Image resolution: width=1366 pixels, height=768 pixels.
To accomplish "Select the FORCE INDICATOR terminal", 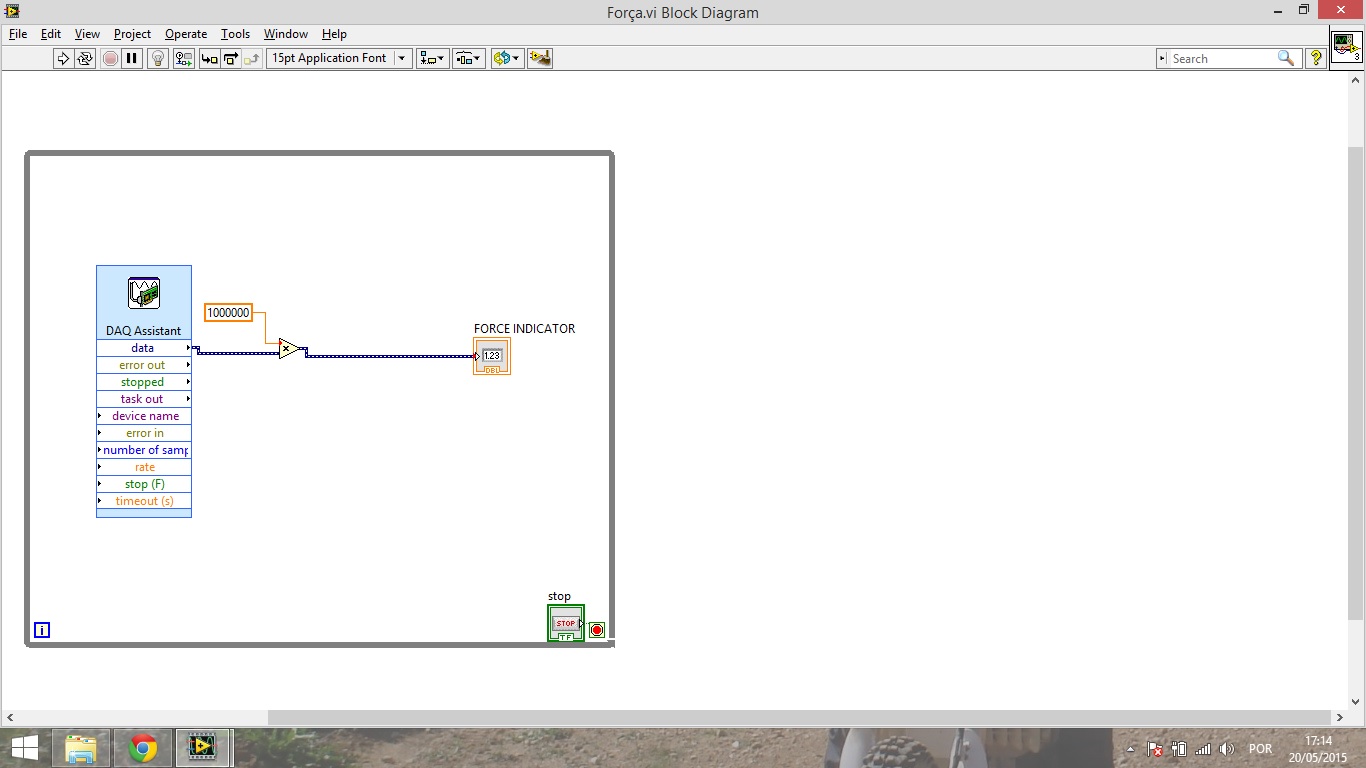I will (492, 356).
